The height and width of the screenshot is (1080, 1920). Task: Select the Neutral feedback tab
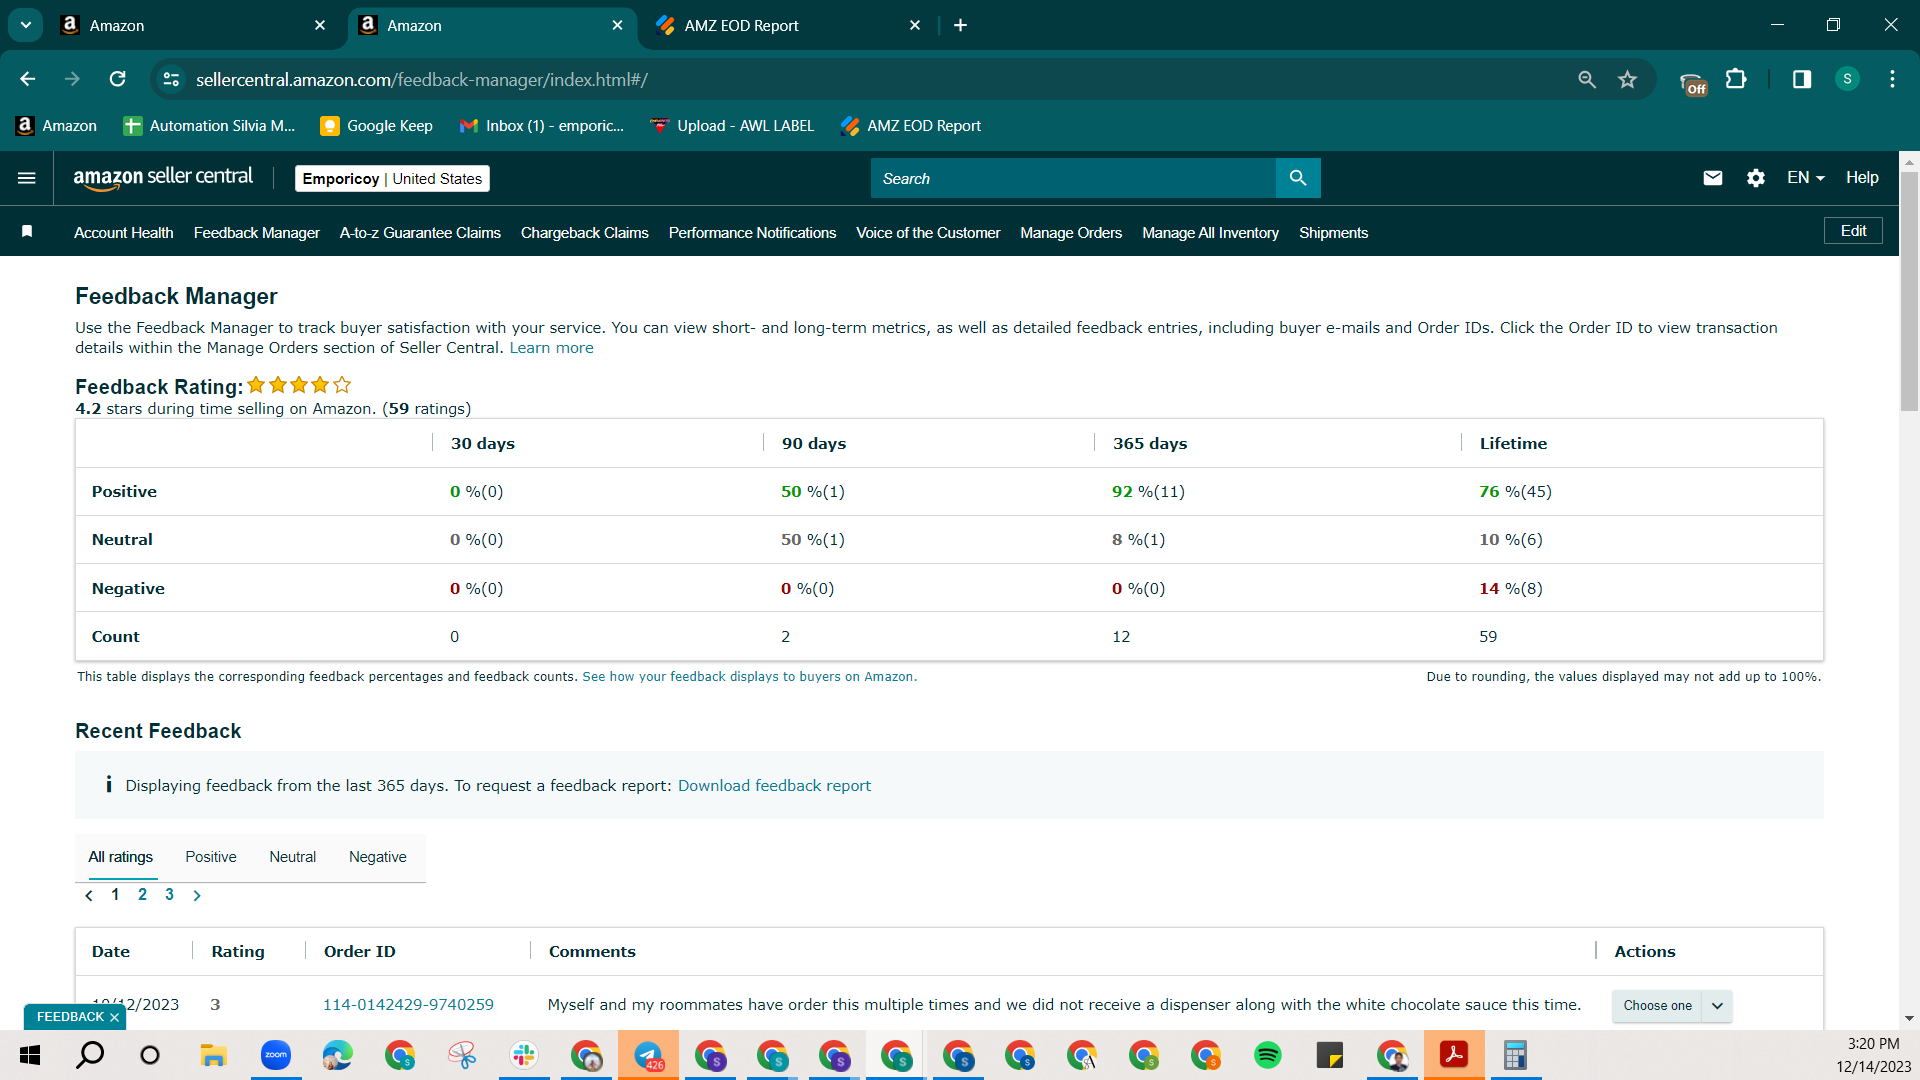[292, 857]
